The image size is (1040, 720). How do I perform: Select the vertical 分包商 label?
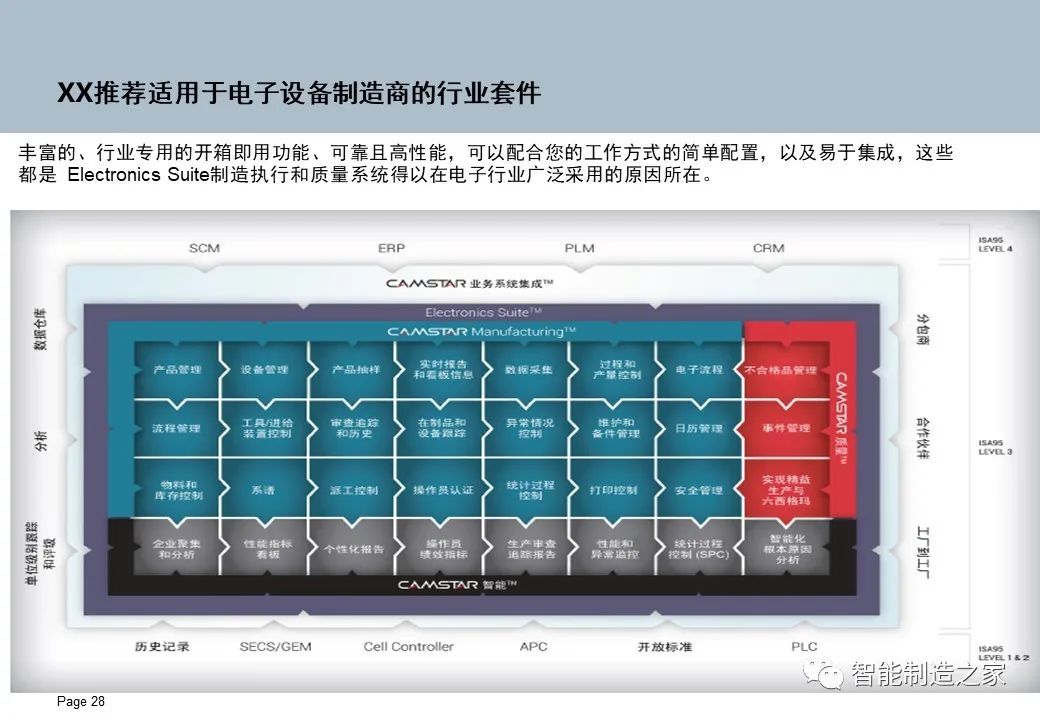pos(923,330)
